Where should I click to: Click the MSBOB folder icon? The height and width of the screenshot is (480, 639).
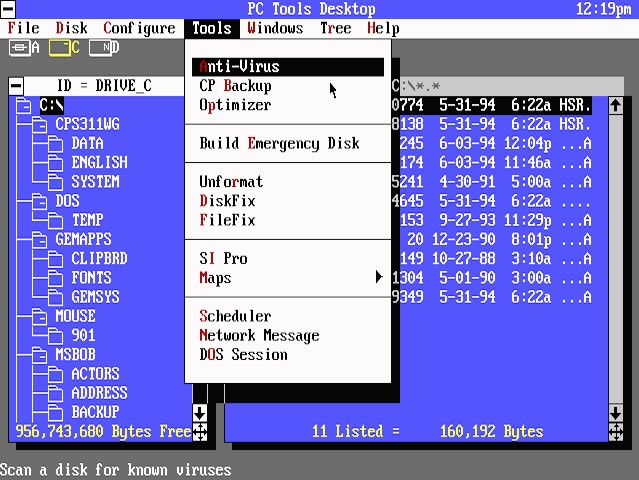pyautogui.click(x=40, y=354)
